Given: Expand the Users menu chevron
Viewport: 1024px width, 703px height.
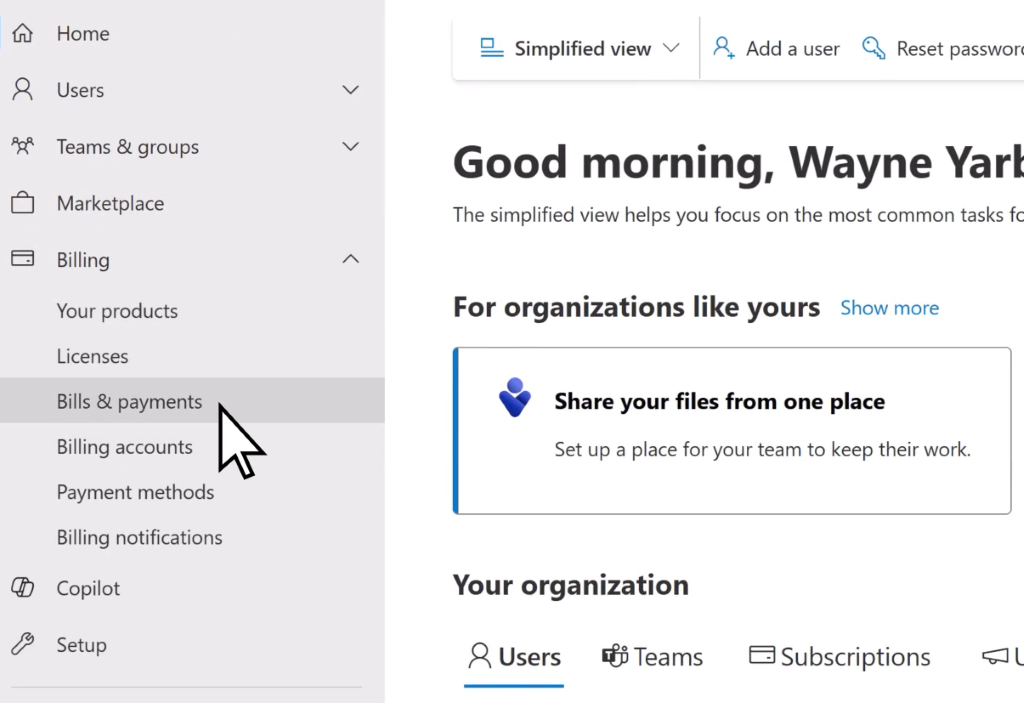Looking at the screenshot, I should [351, 90].
